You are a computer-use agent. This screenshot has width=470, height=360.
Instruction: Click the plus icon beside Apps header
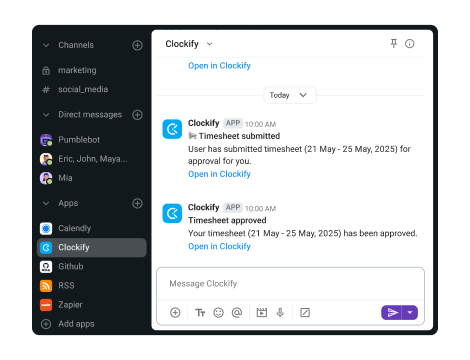137,203
